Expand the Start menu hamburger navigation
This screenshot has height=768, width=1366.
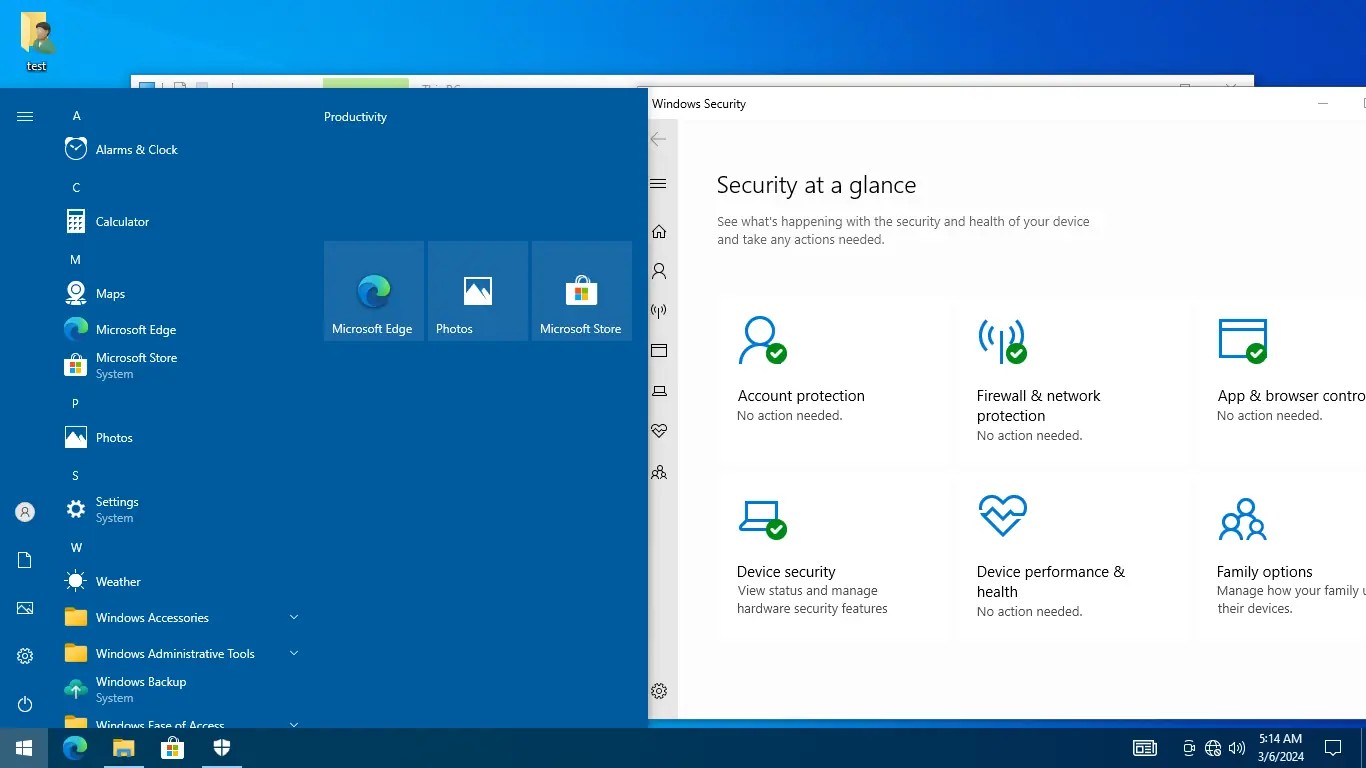pos(25,117)
